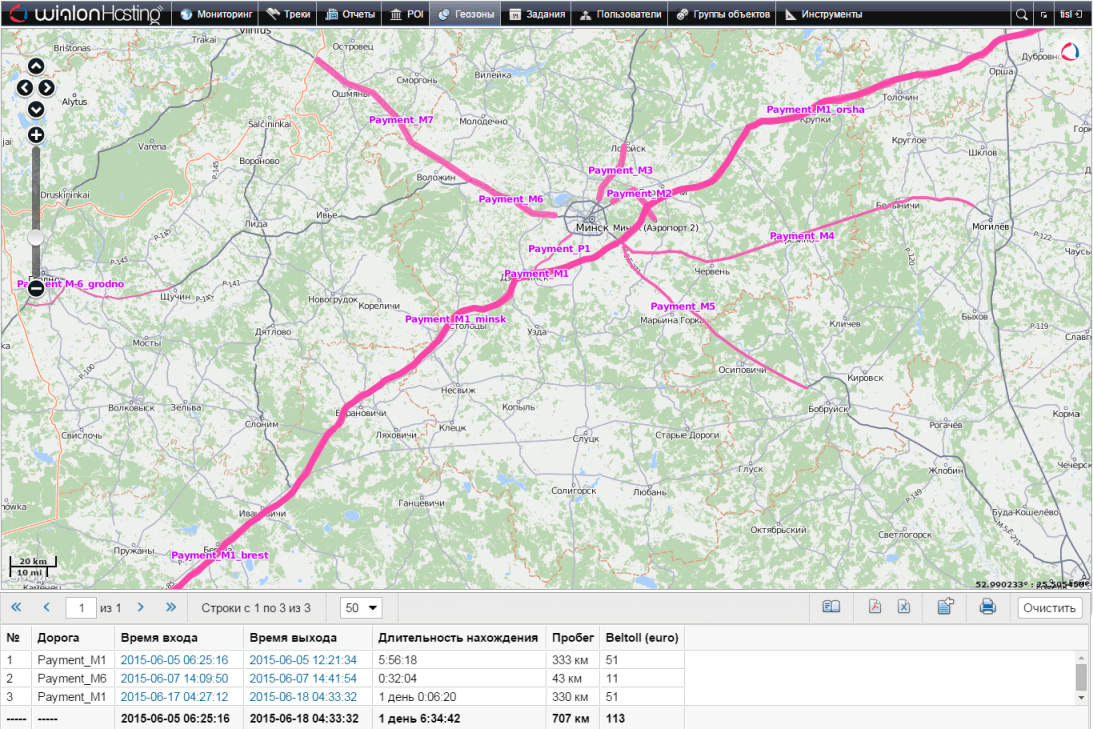The image size is (1093, 729).
Task: Export report to Excel file
Action: 902,607
